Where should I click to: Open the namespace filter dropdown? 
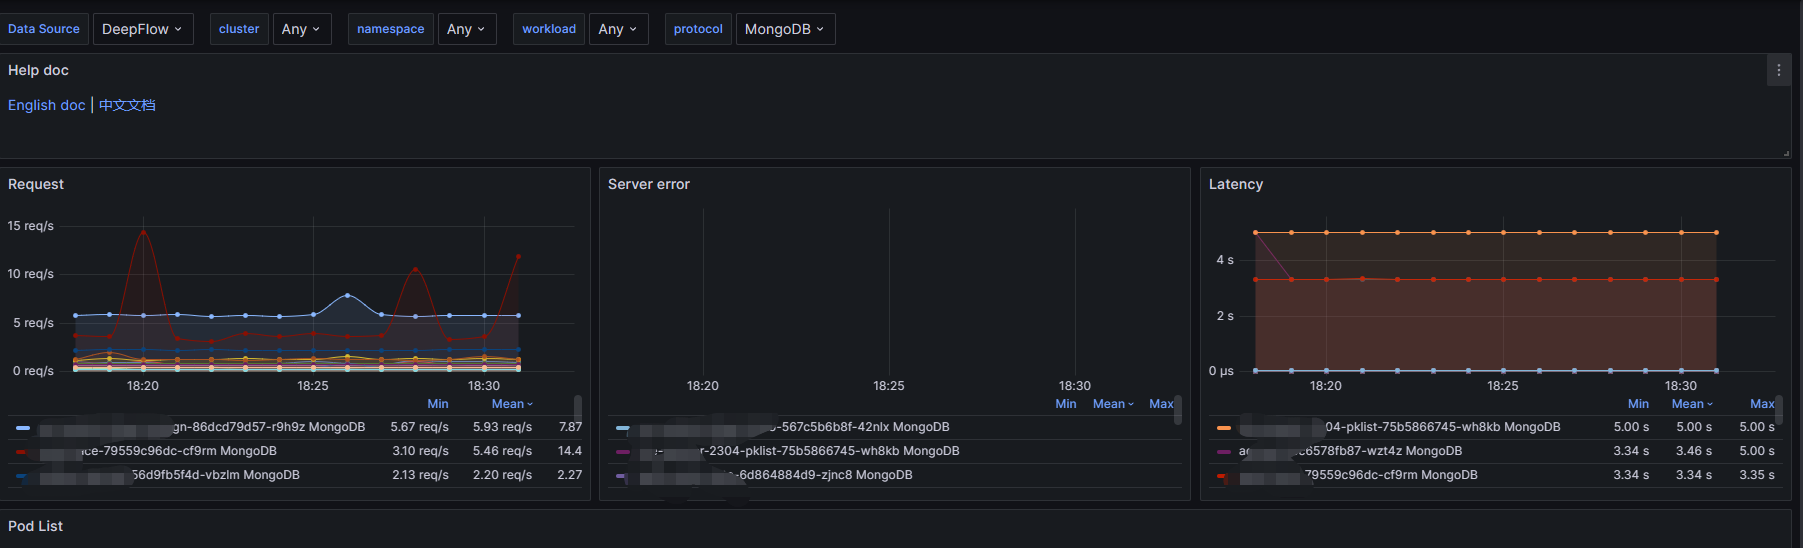[465, 29]
